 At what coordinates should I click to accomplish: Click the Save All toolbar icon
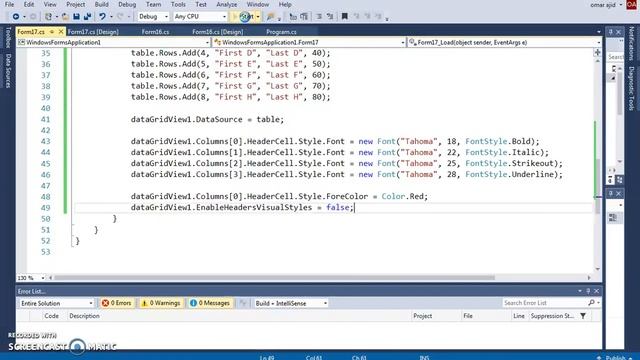pyautogui.click(x=87, y=16)
